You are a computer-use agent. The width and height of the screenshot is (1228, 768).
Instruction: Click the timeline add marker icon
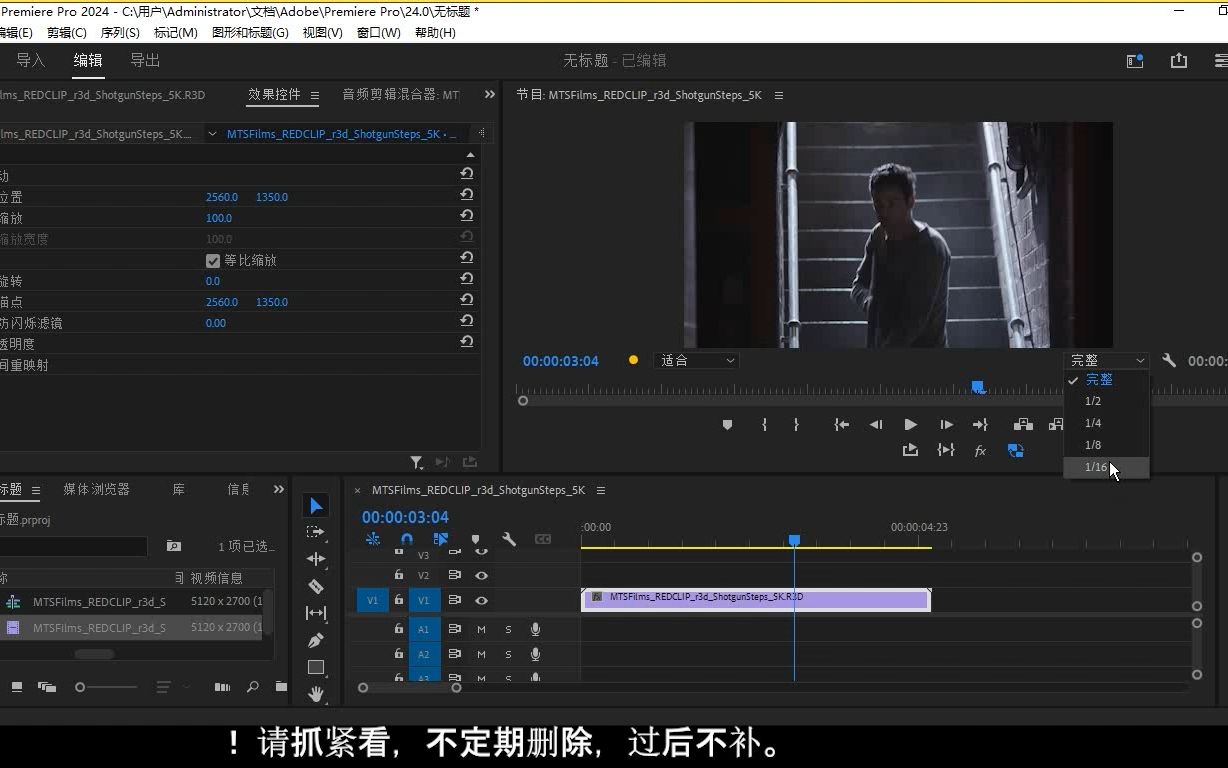[475, 539]
